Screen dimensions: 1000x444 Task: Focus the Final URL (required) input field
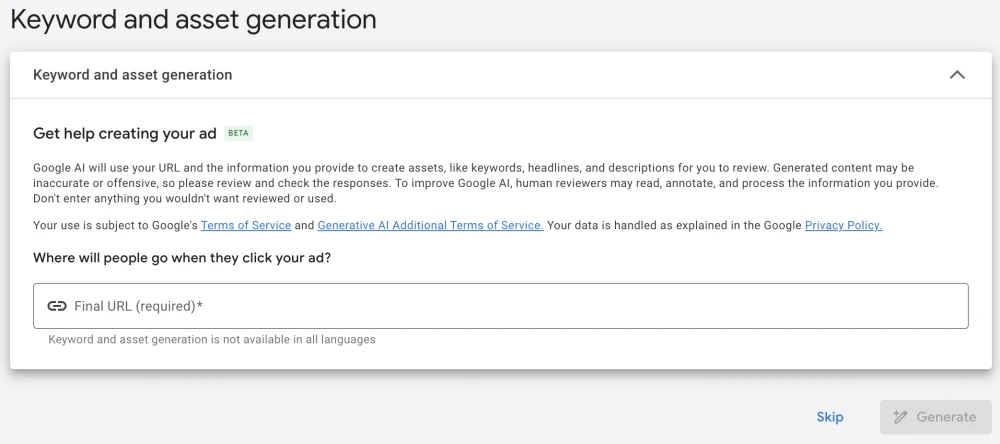[x=501, y=306]
